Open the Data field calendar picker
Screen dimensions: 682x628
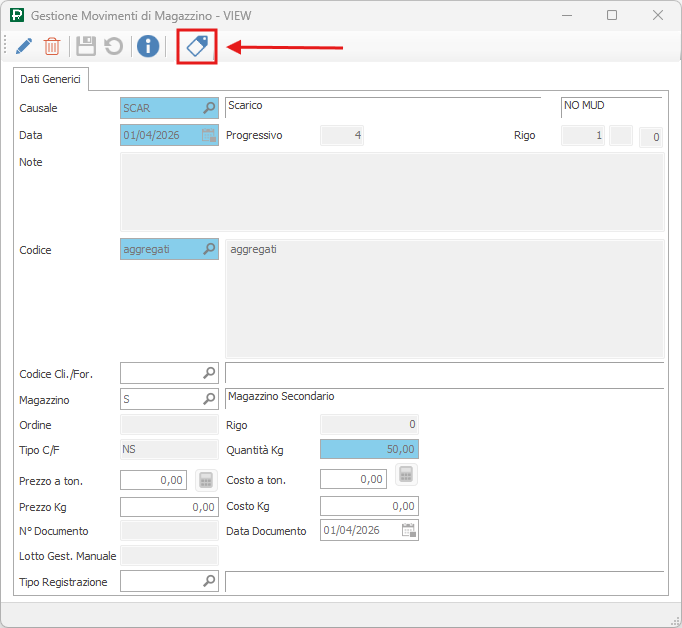coord(209,135)
